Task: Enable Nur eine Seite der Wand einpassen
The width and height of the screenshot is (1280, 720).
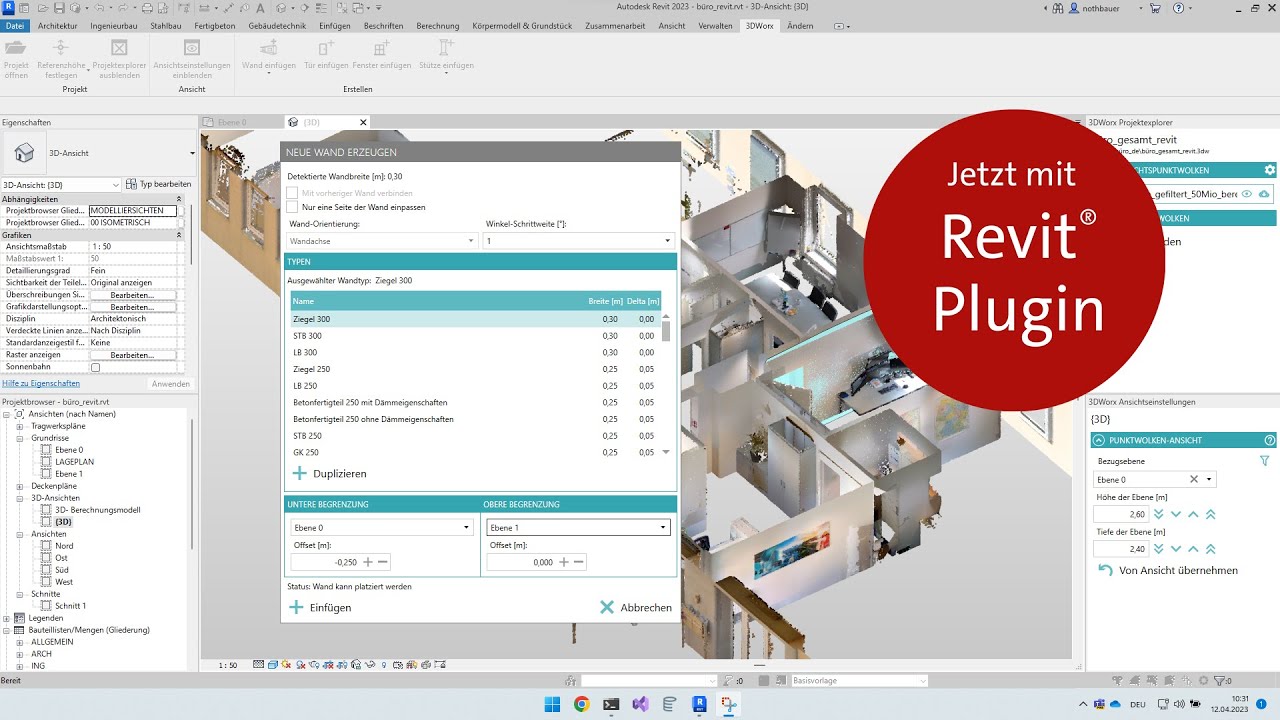Action: point(292,207)
